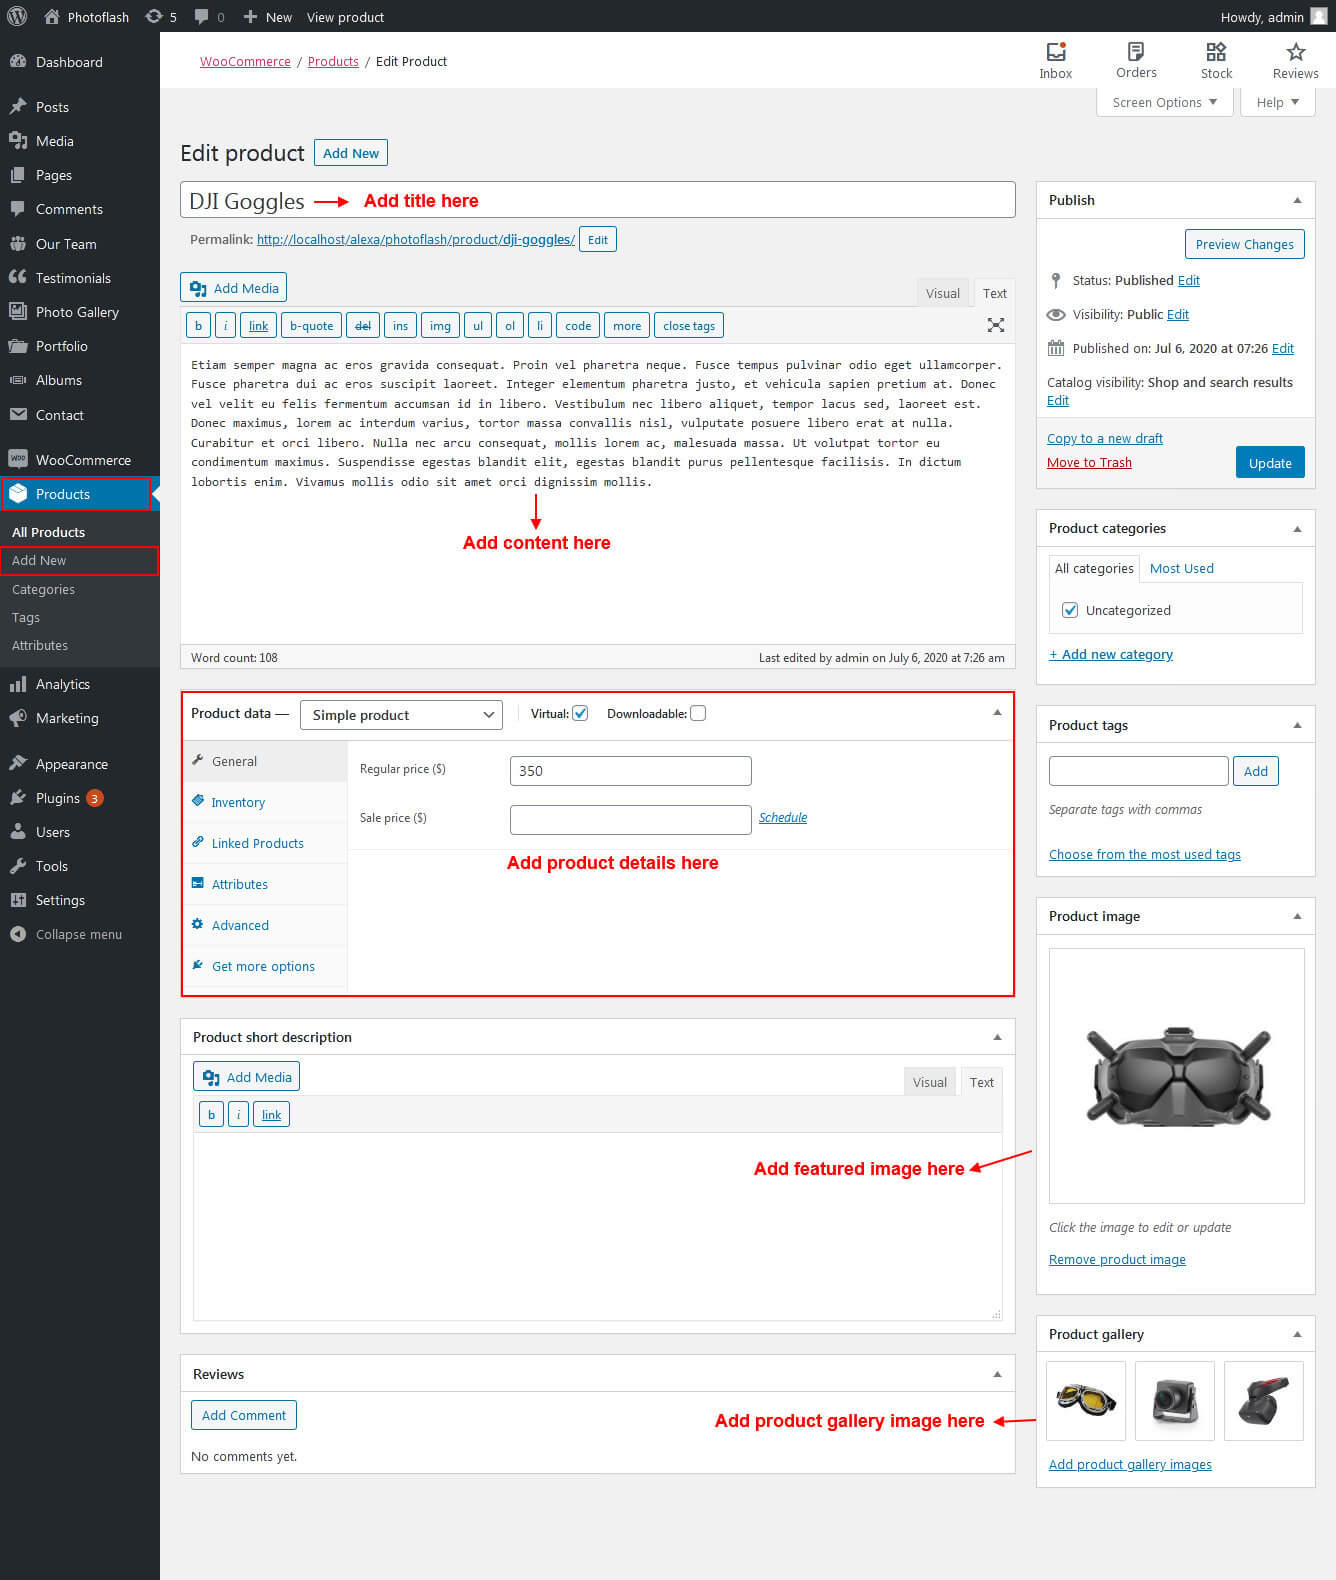Screen dimensions: 1336x1580
Task: Open the Orders activity icon
Action: pos(1136,60)
